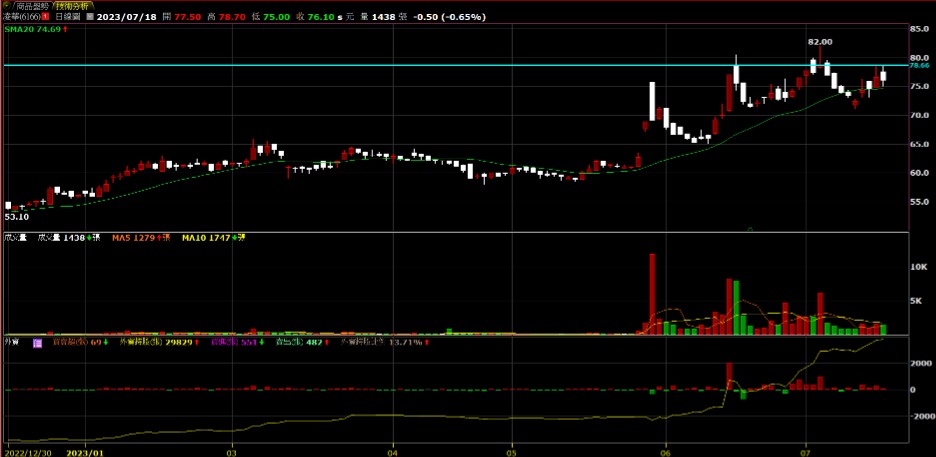Image resolution: width=936 pixels, height=457 pixels.
Task: Click the 78.66 price tag on axis
Action: 919,65
